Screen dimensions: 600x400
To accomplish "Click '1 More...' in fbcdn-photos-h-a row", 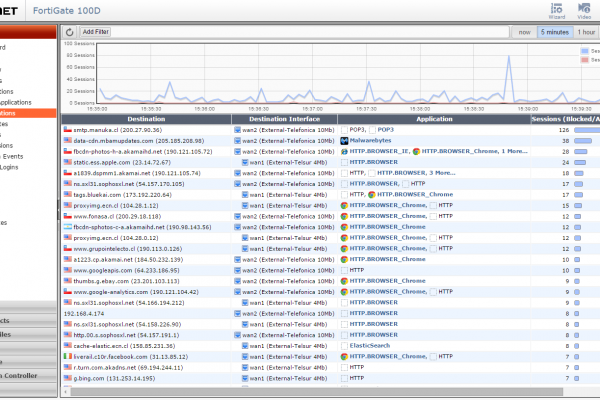I will pyautogui.click(x=515, y=151).
